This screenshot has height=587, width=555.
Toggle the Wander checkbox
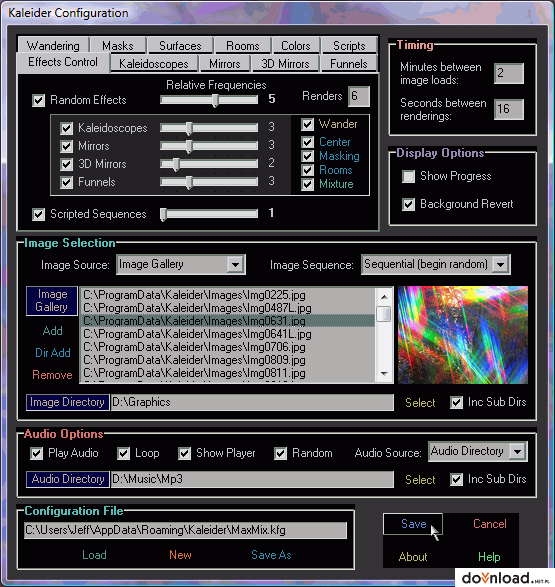pos(307,124)
